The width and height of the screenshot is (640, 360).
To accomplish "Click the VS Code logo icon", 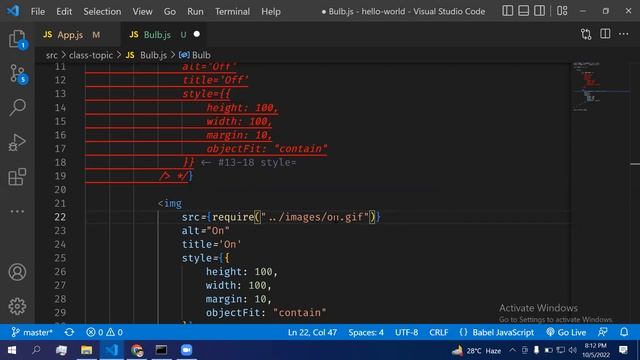I will [x=13, y=11].
